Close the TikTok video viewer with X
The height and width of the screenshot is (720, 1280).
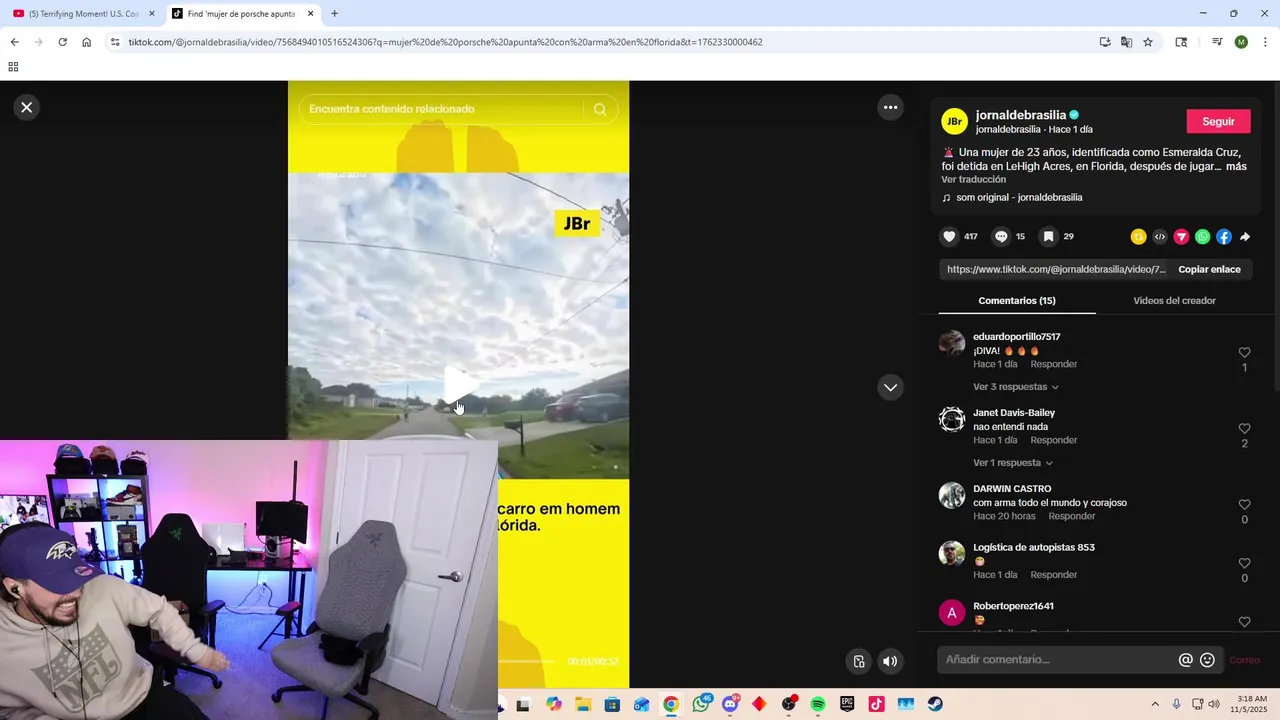point(27,107)
